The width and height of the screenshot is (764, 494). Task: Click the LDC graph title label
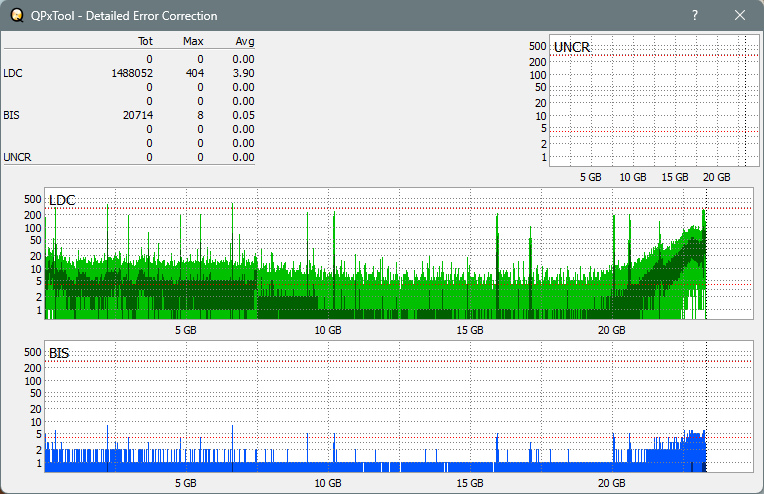(x=62, y=201)
